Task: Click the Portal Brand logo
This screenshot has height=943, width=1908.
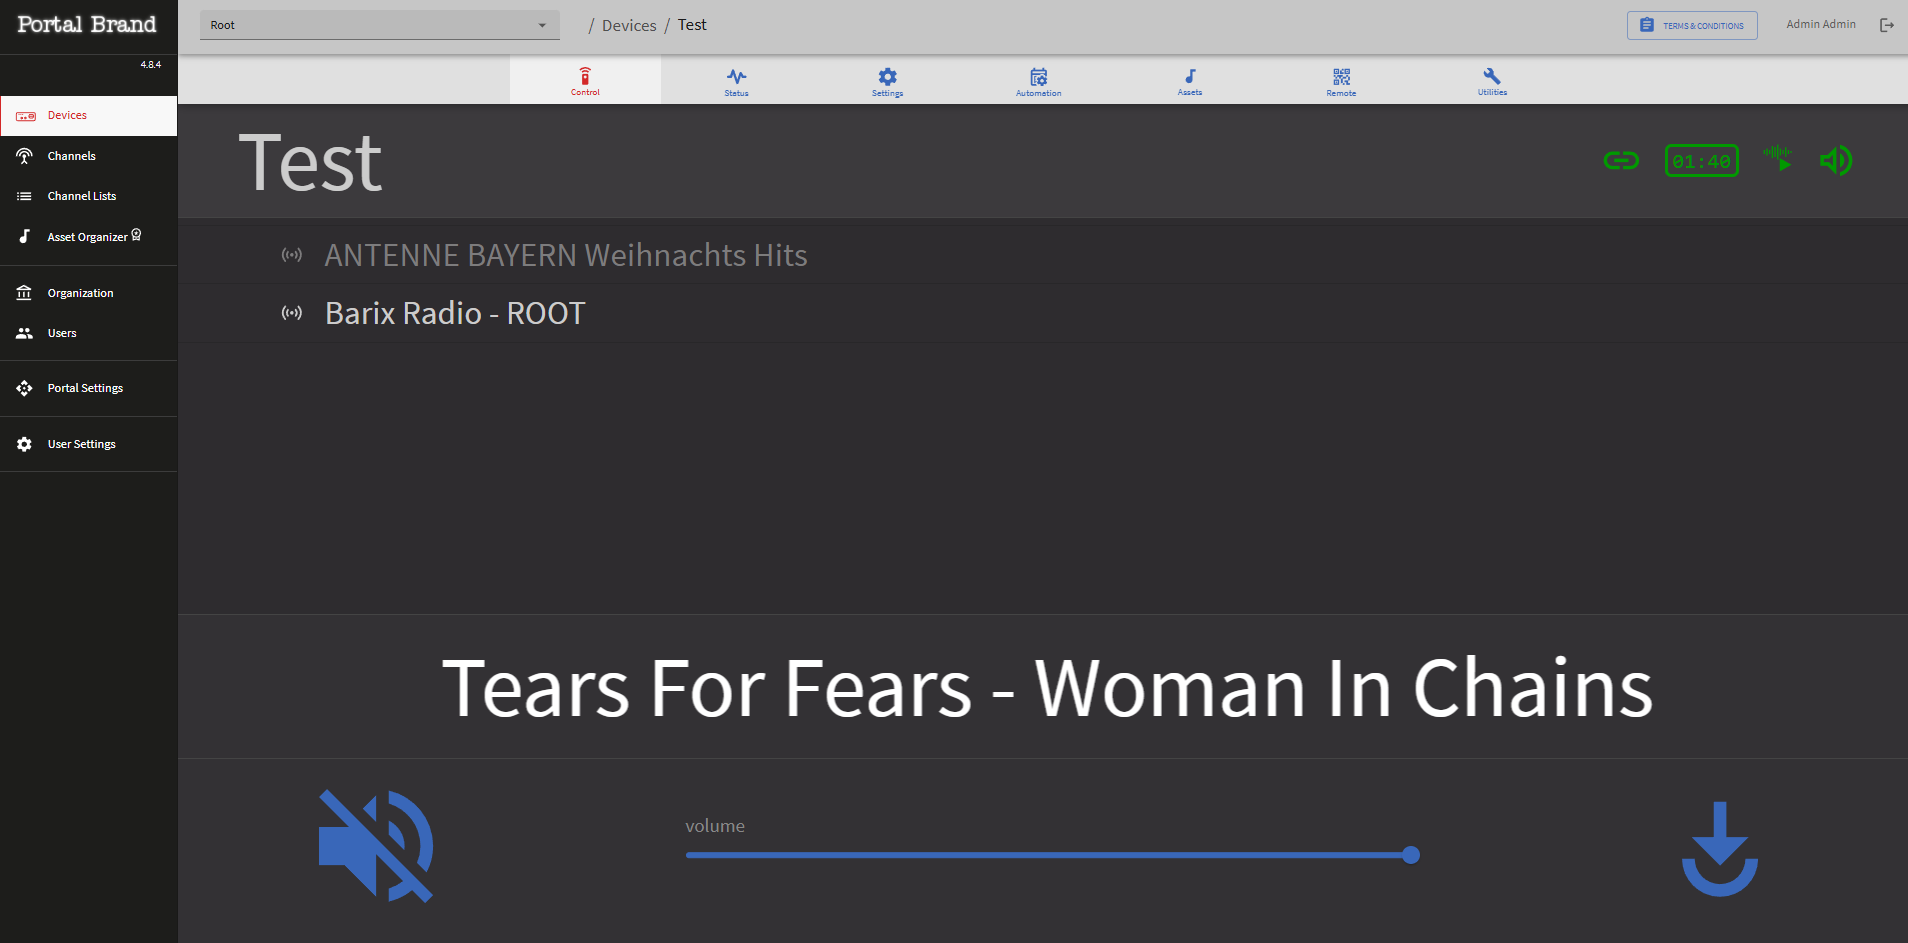Action: 87,24
